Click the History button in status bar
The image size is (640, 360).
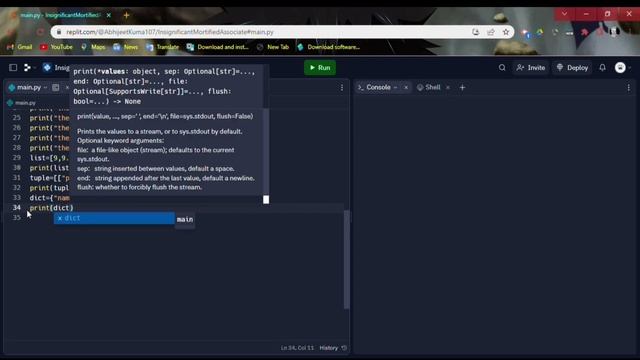(333, 348)
